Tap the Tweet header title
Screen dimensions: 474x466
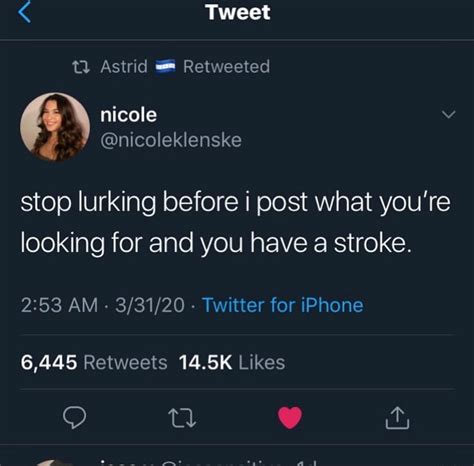coord(238,13)
